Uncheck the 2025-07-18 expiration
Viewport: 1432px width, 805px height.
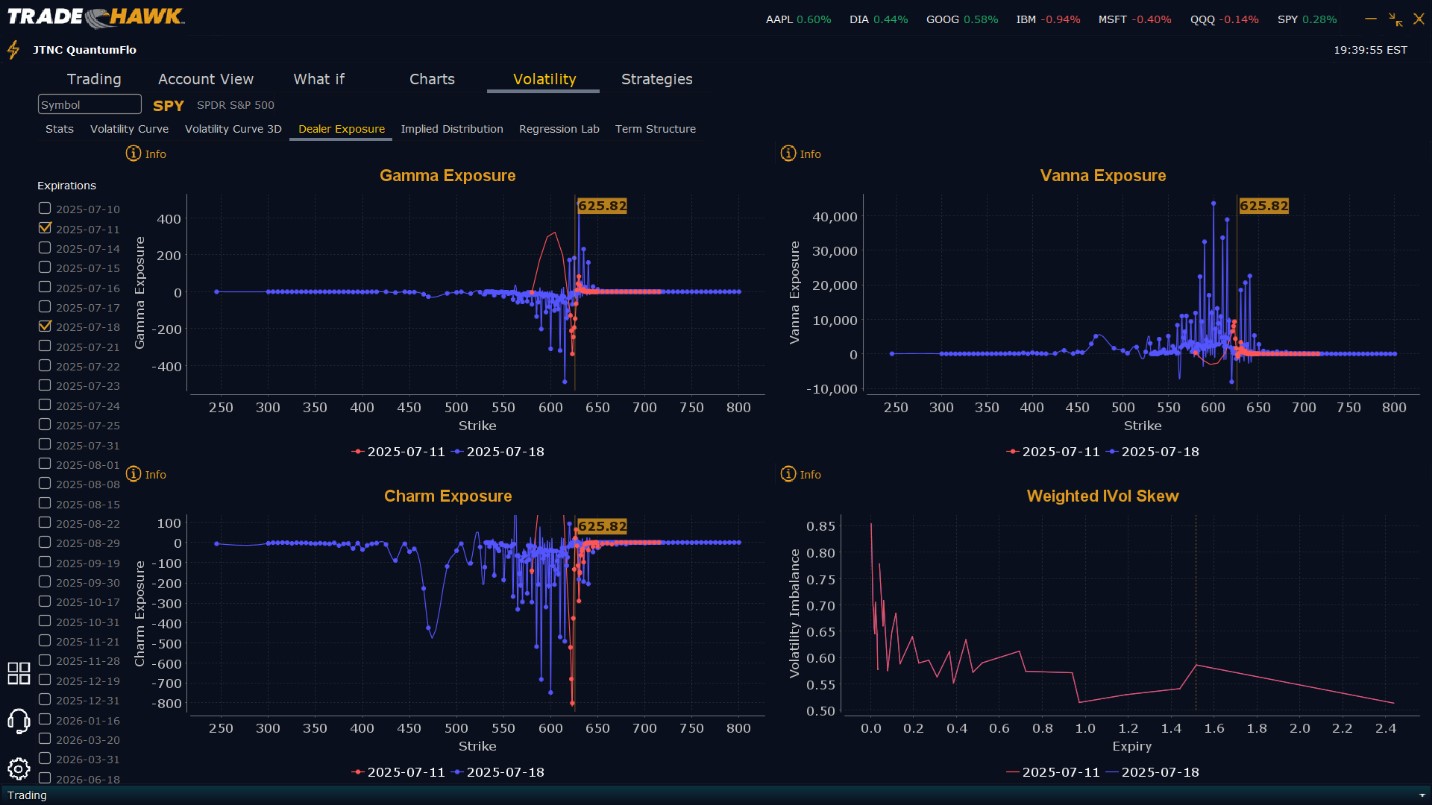[x=45, y=326]
